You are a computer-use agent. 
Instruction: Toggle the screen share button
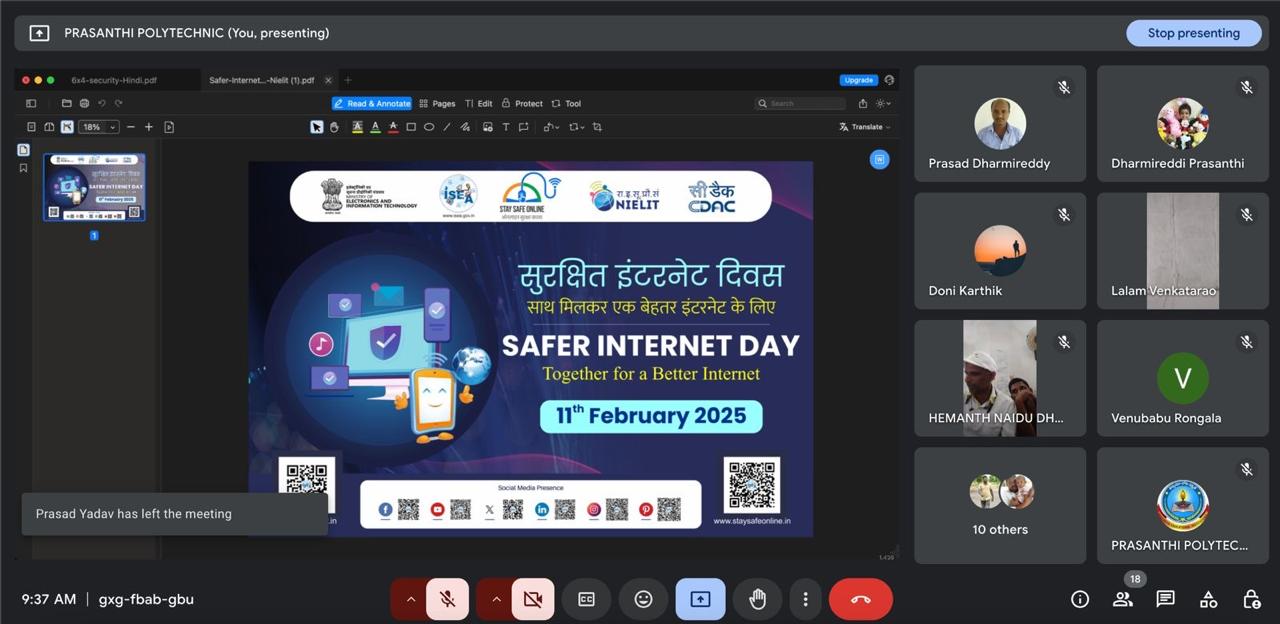700,599
